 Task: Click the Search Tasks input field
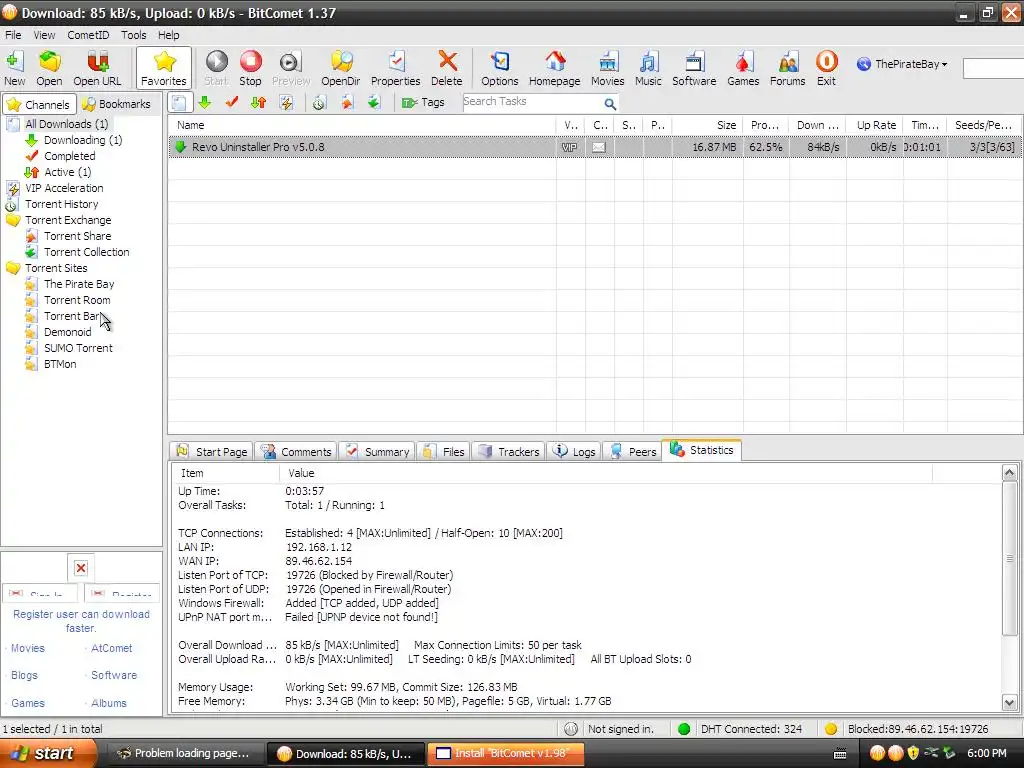coord(531,102)
